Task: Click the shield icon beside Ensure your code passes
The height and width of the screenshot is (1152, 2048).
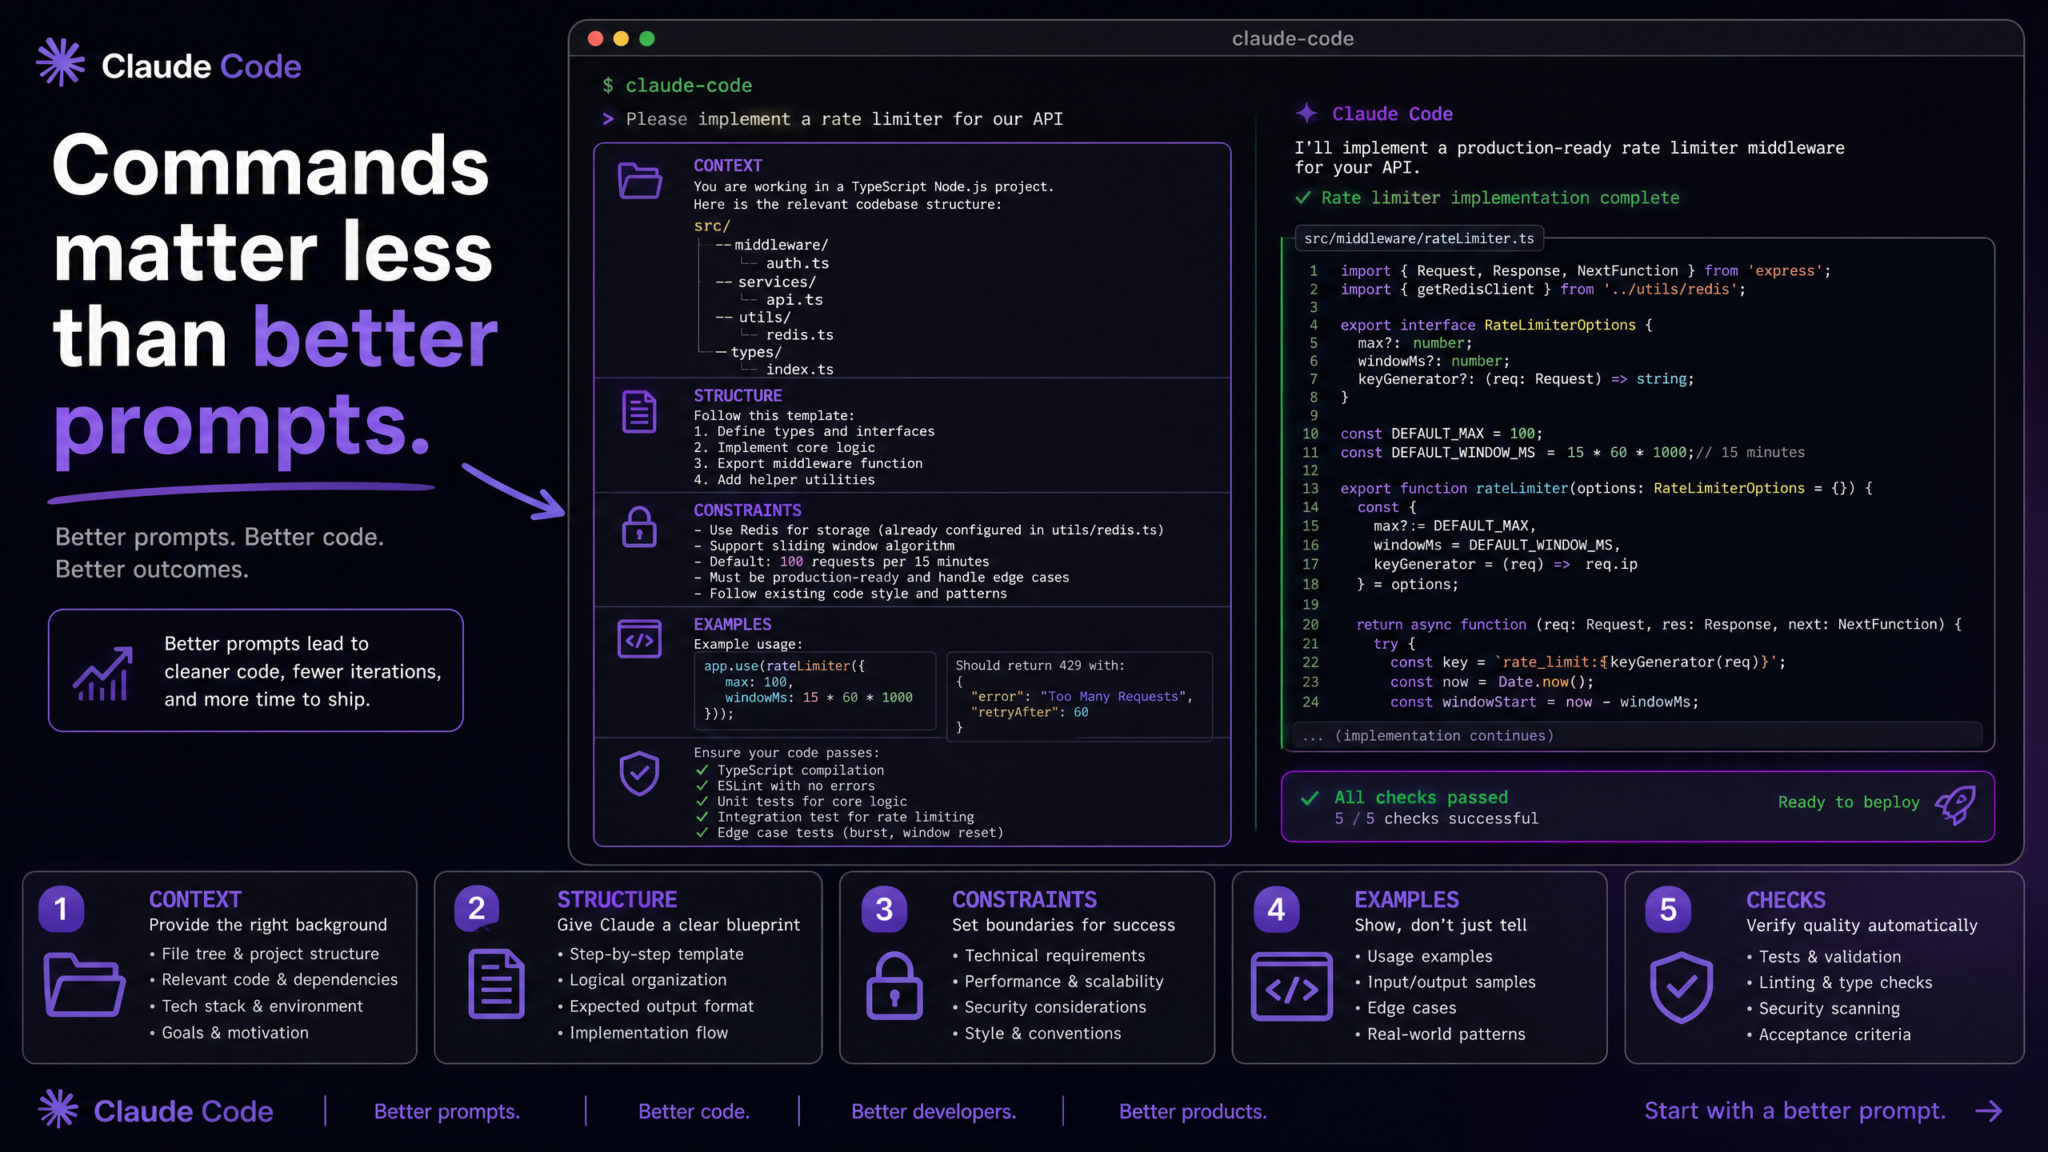Action: (639, 773)
